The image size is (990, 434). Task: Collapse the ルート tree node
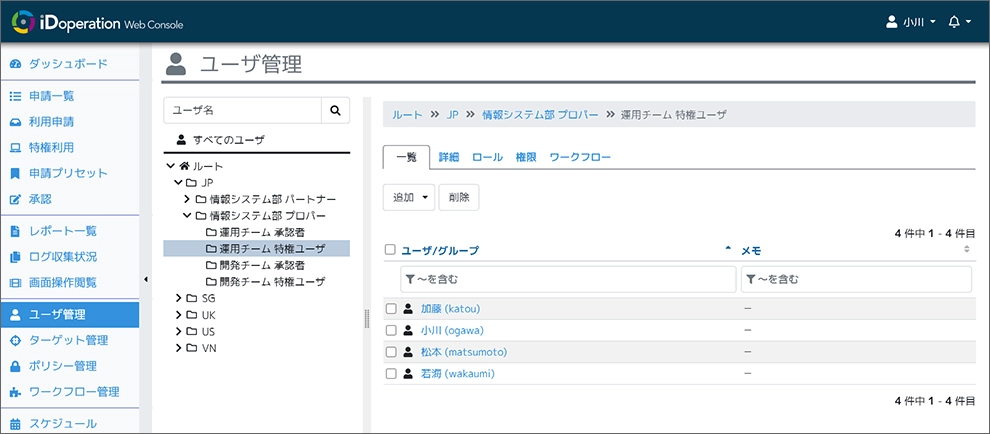170,166
